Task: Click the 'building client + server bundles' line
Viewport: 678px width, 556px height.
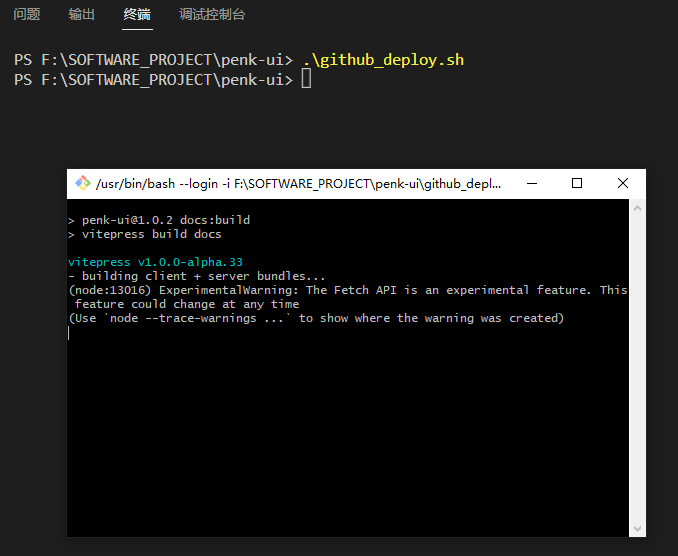Action: point(197,276)
